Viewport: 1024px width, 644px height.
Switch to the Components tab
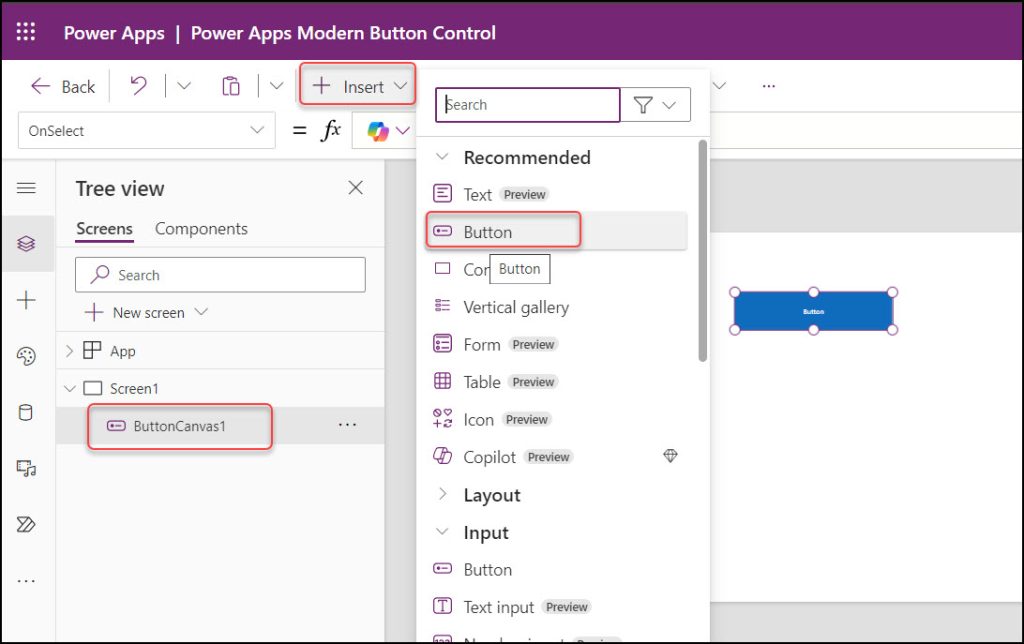(201, 229)
